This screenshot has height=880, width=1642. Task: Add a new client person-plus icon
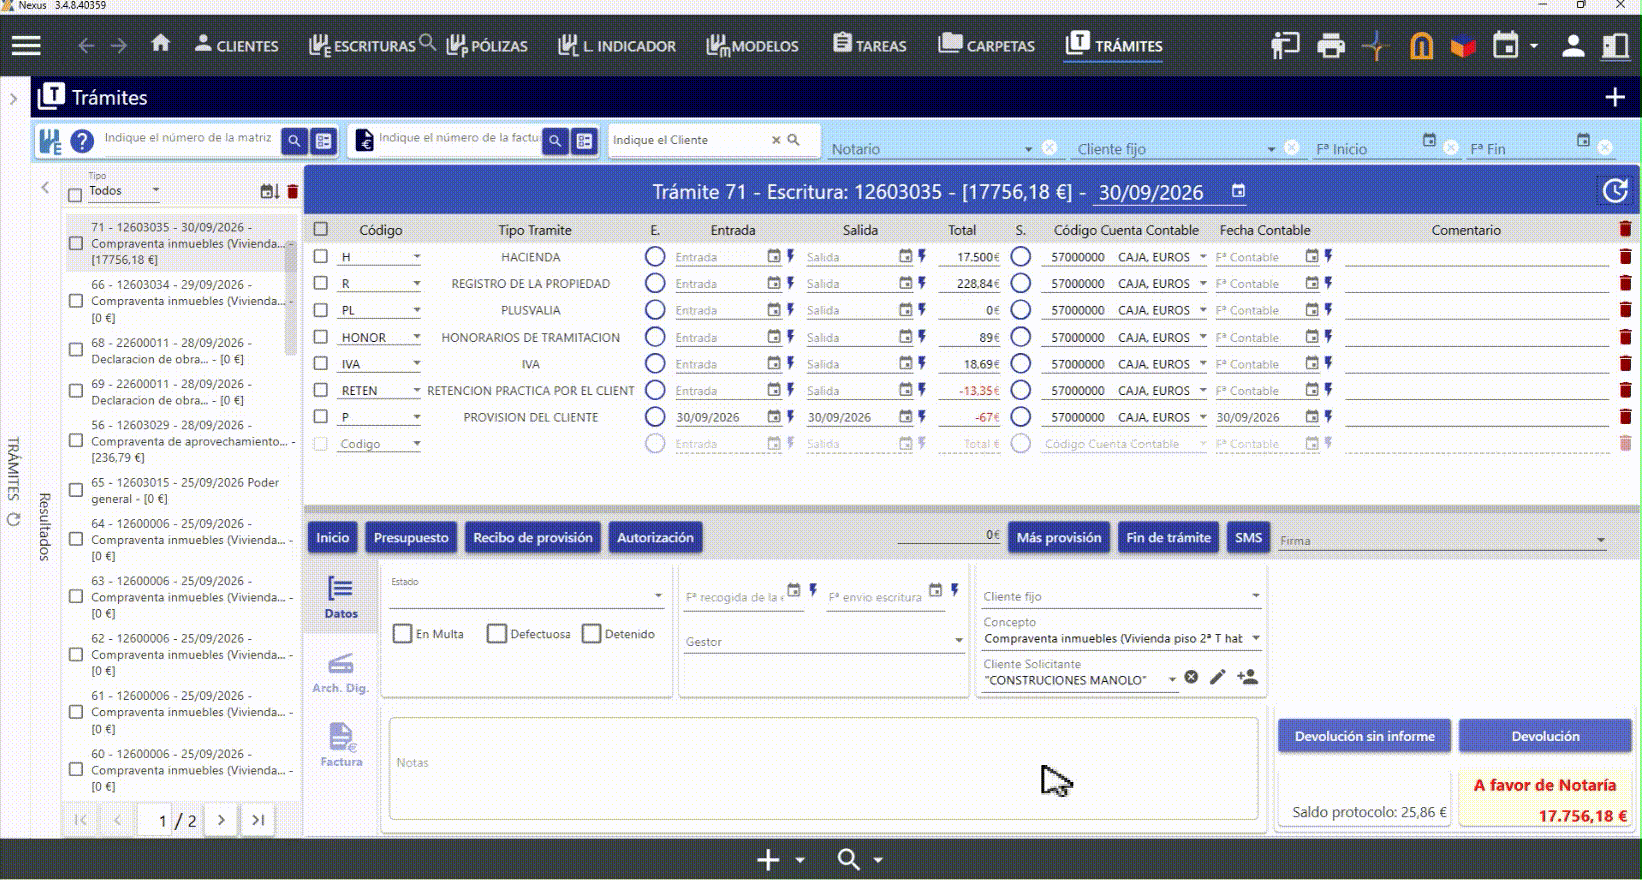pyautogui.click(x=1247, y=677)
